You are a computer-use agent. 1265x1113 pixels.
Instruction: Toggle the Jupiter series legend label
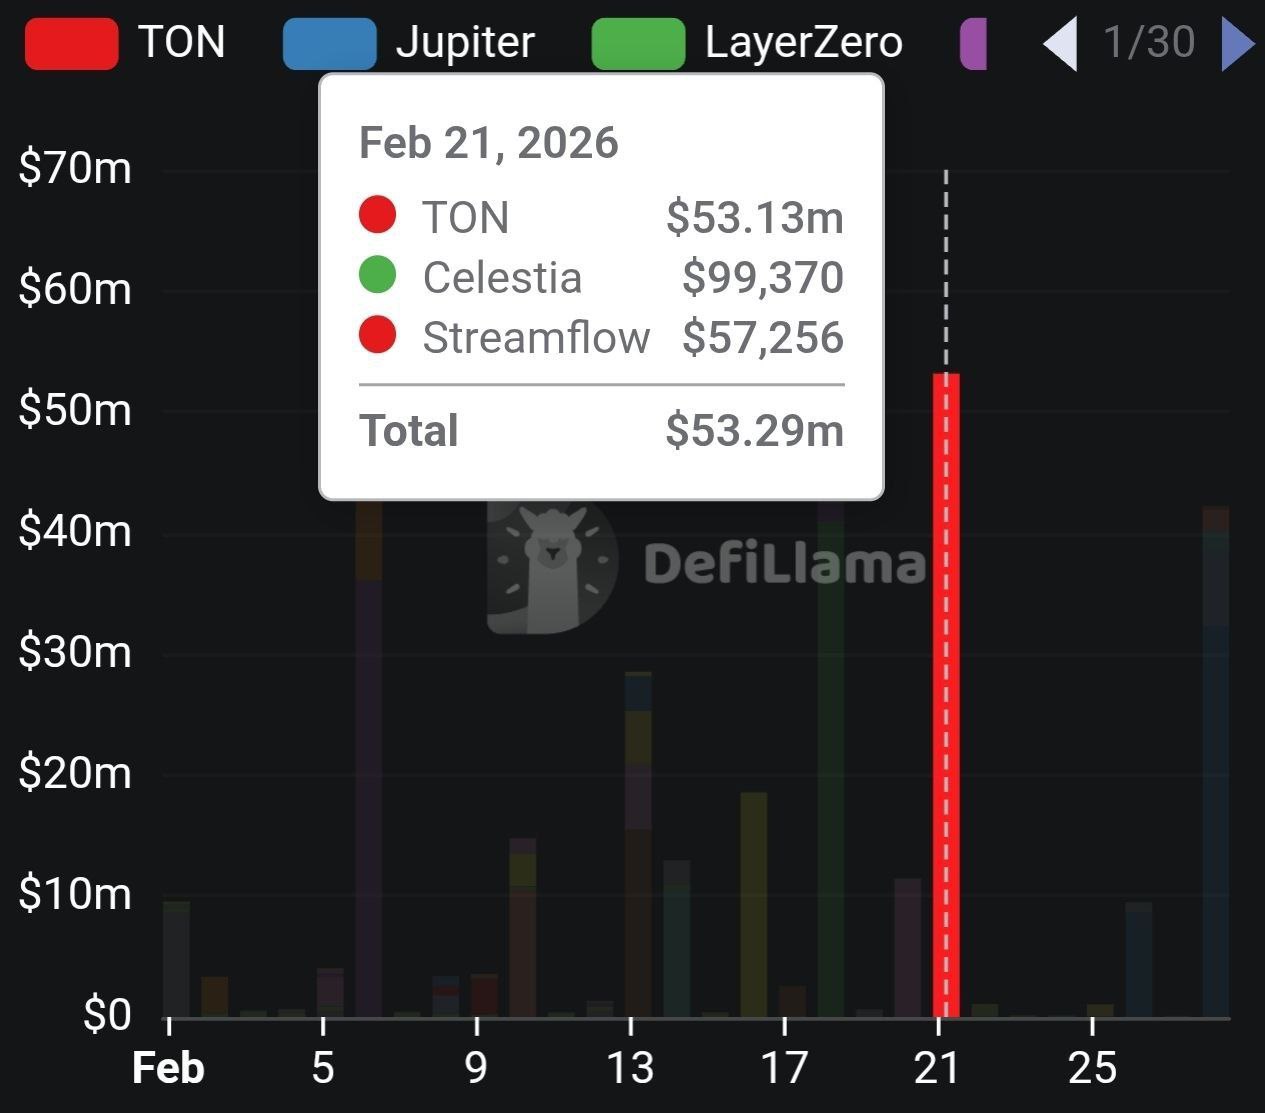(465, 43)
